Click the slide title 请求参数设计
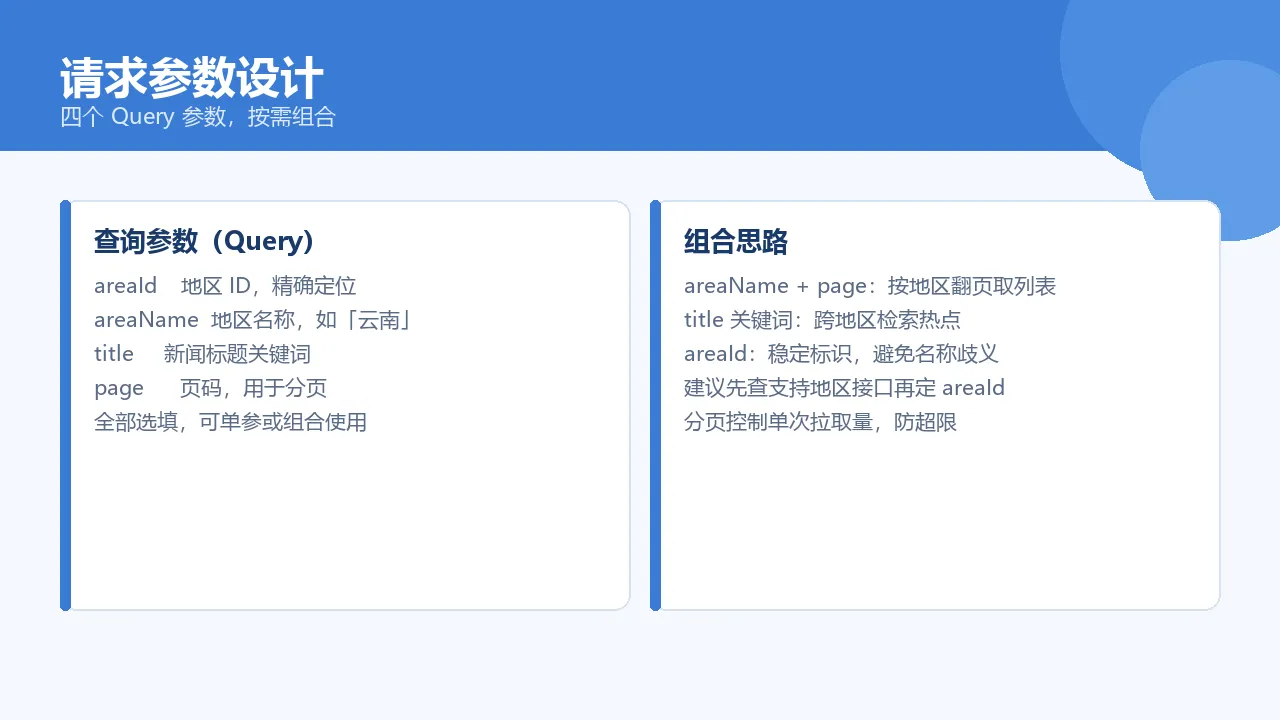This screenshot has height=720, width=1280. pos(192,78)
